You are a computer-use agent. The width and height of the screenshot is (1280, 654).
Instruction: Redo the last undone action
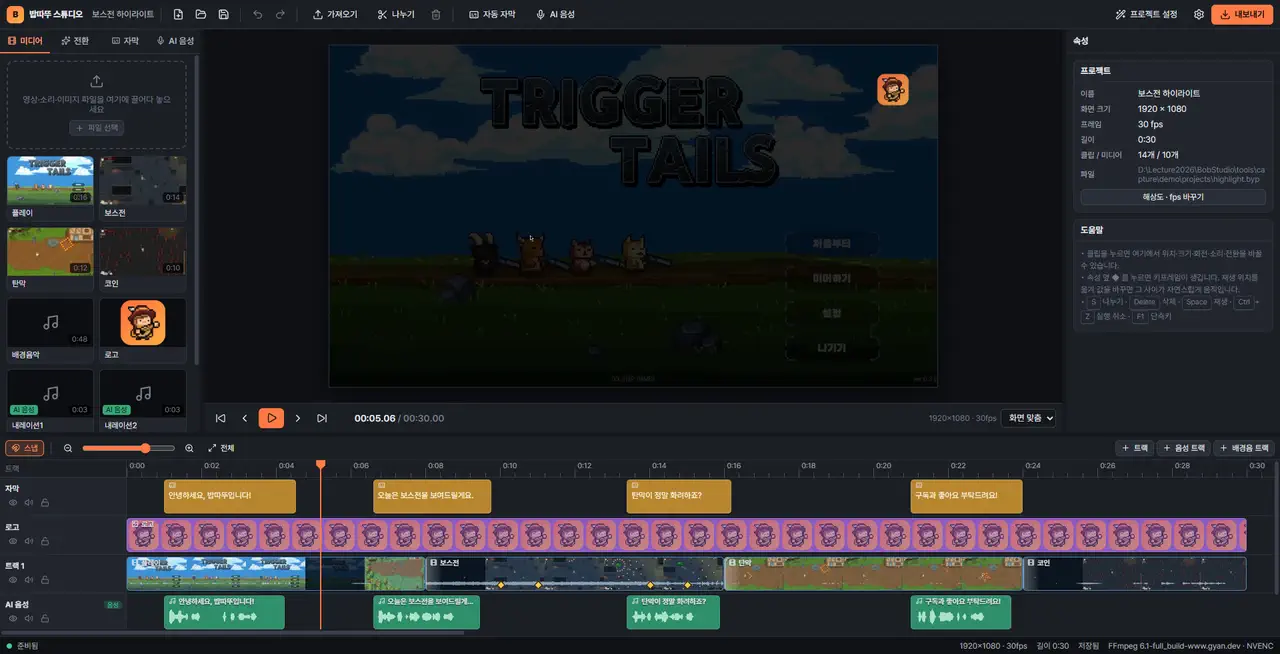(280, 15)
